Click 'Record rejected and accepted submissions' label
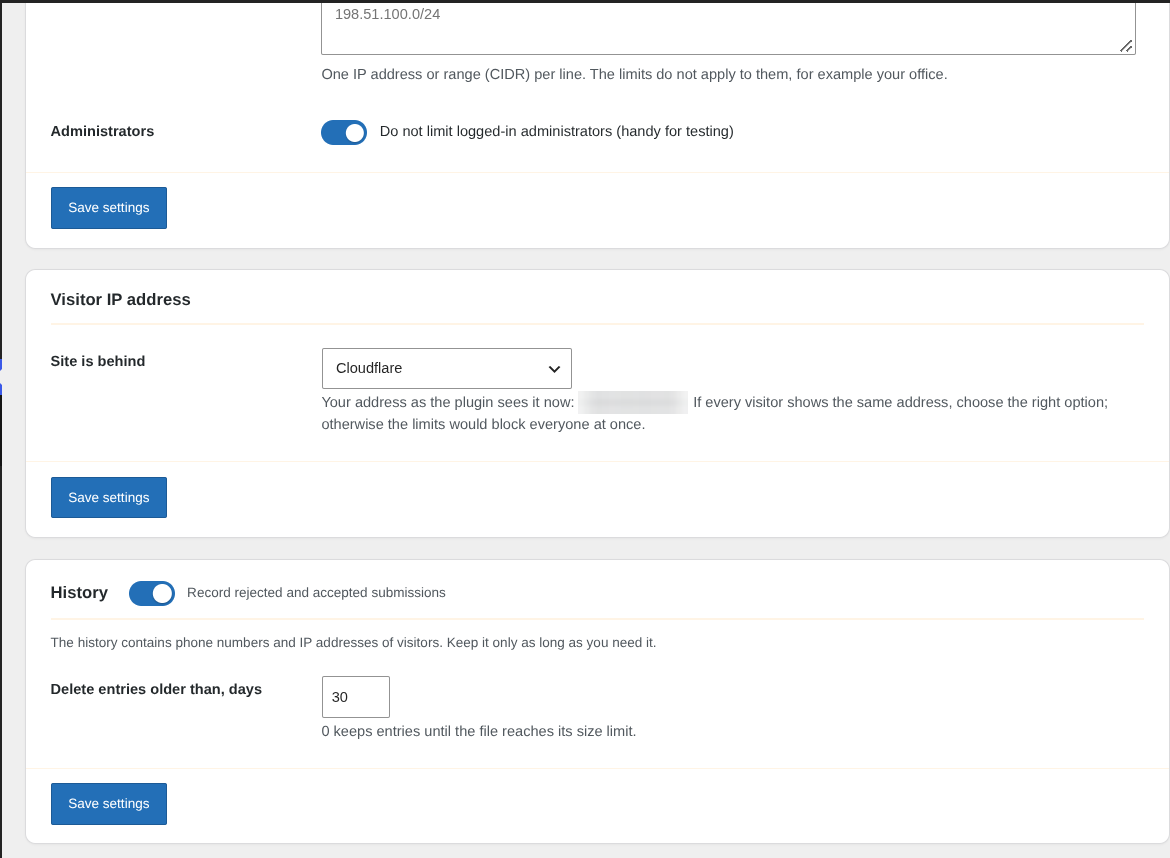The height and width of the screenshot is (858, 1170). pos(316,592)
